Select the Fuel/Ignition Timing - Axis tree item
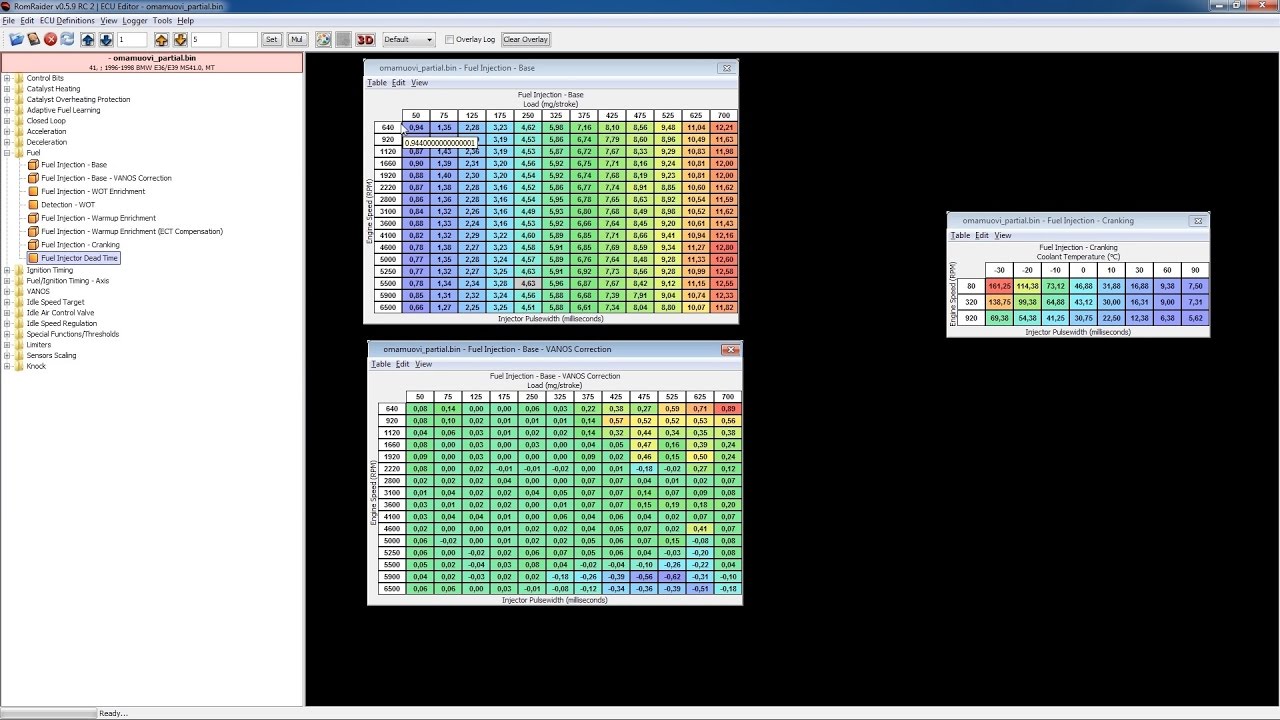 pyautogui.click(x=68, y=281)
